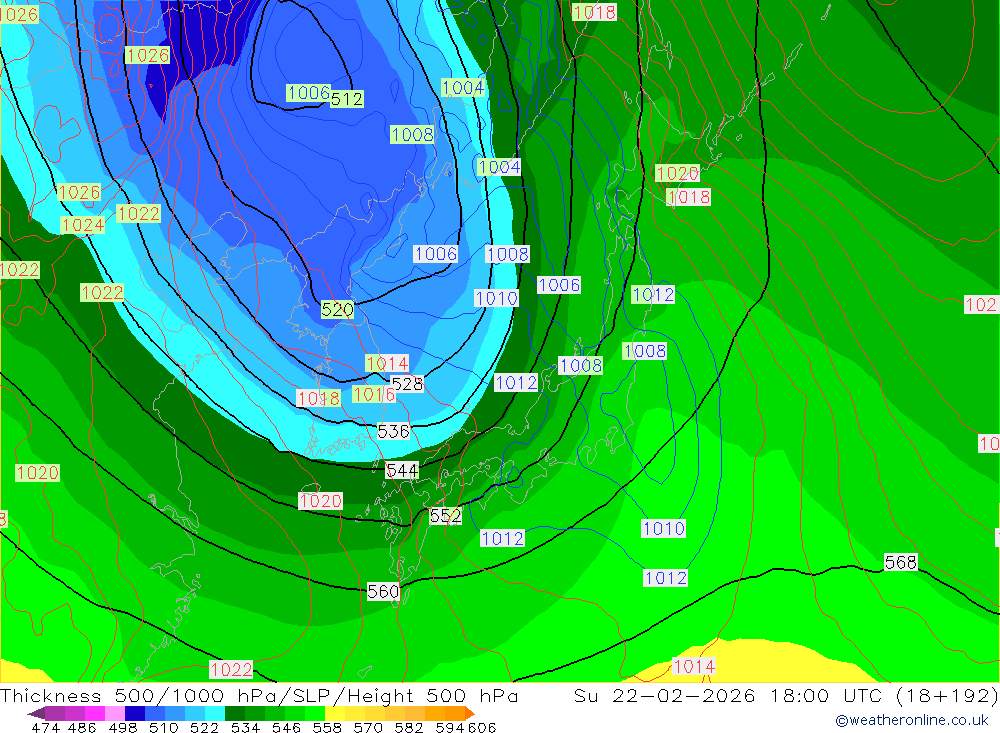Click the 534 legend value
The width and height of the screenshot is (1000, 733).
(x=246, y=727)
